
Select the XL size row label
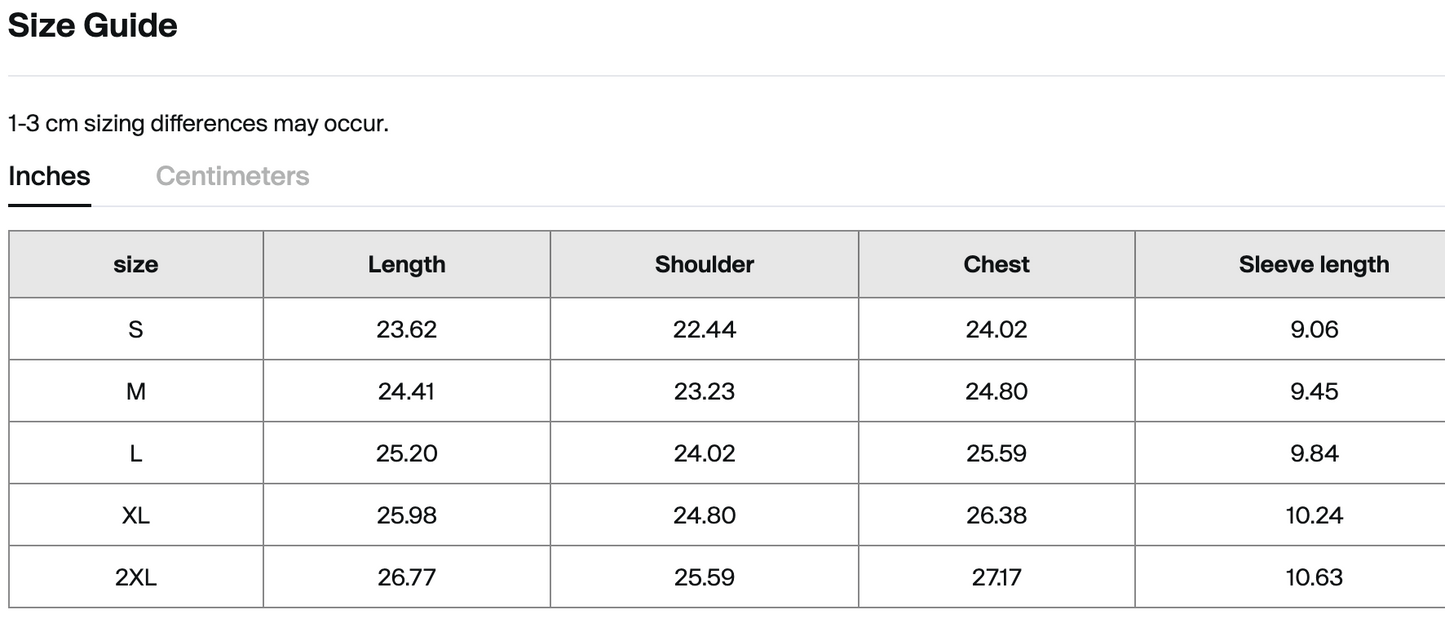pos(136,515)
